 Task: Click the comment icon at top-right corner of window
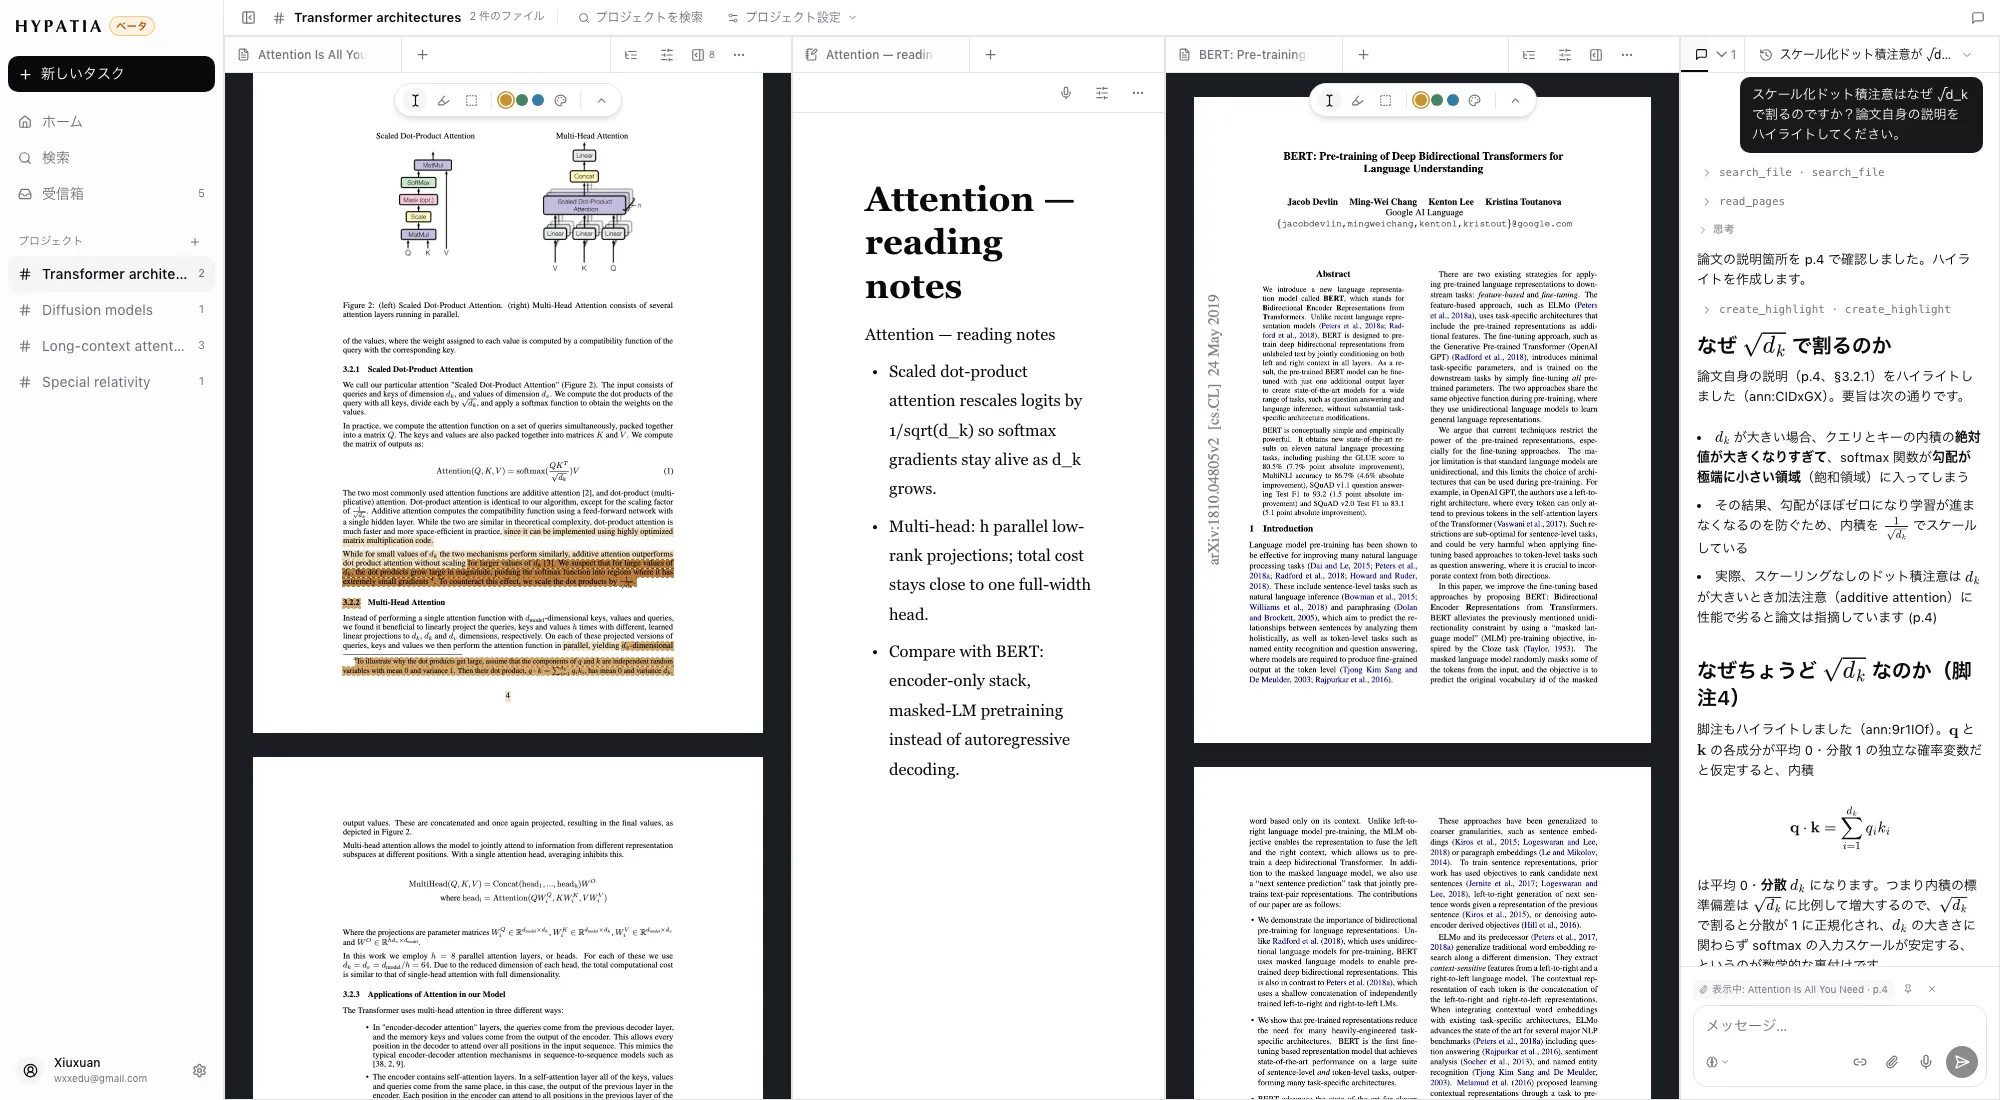click(1977, 17)
